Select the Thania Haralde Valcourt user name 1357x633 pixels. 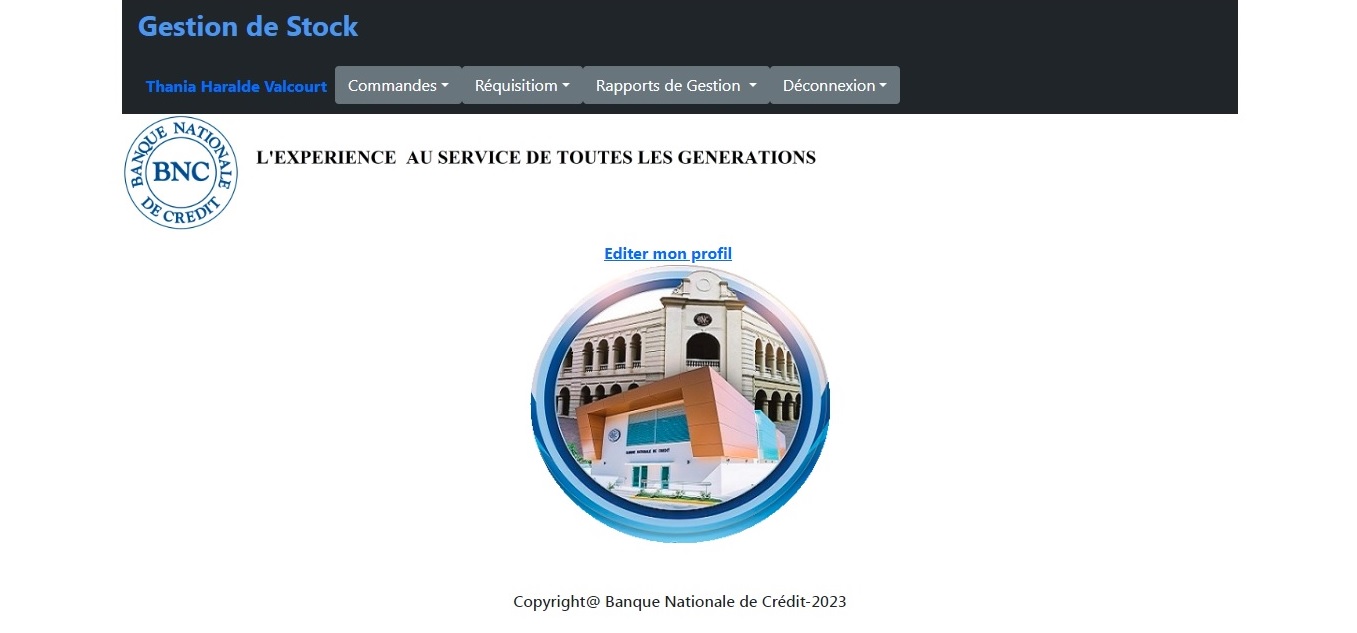pos(236,86)
